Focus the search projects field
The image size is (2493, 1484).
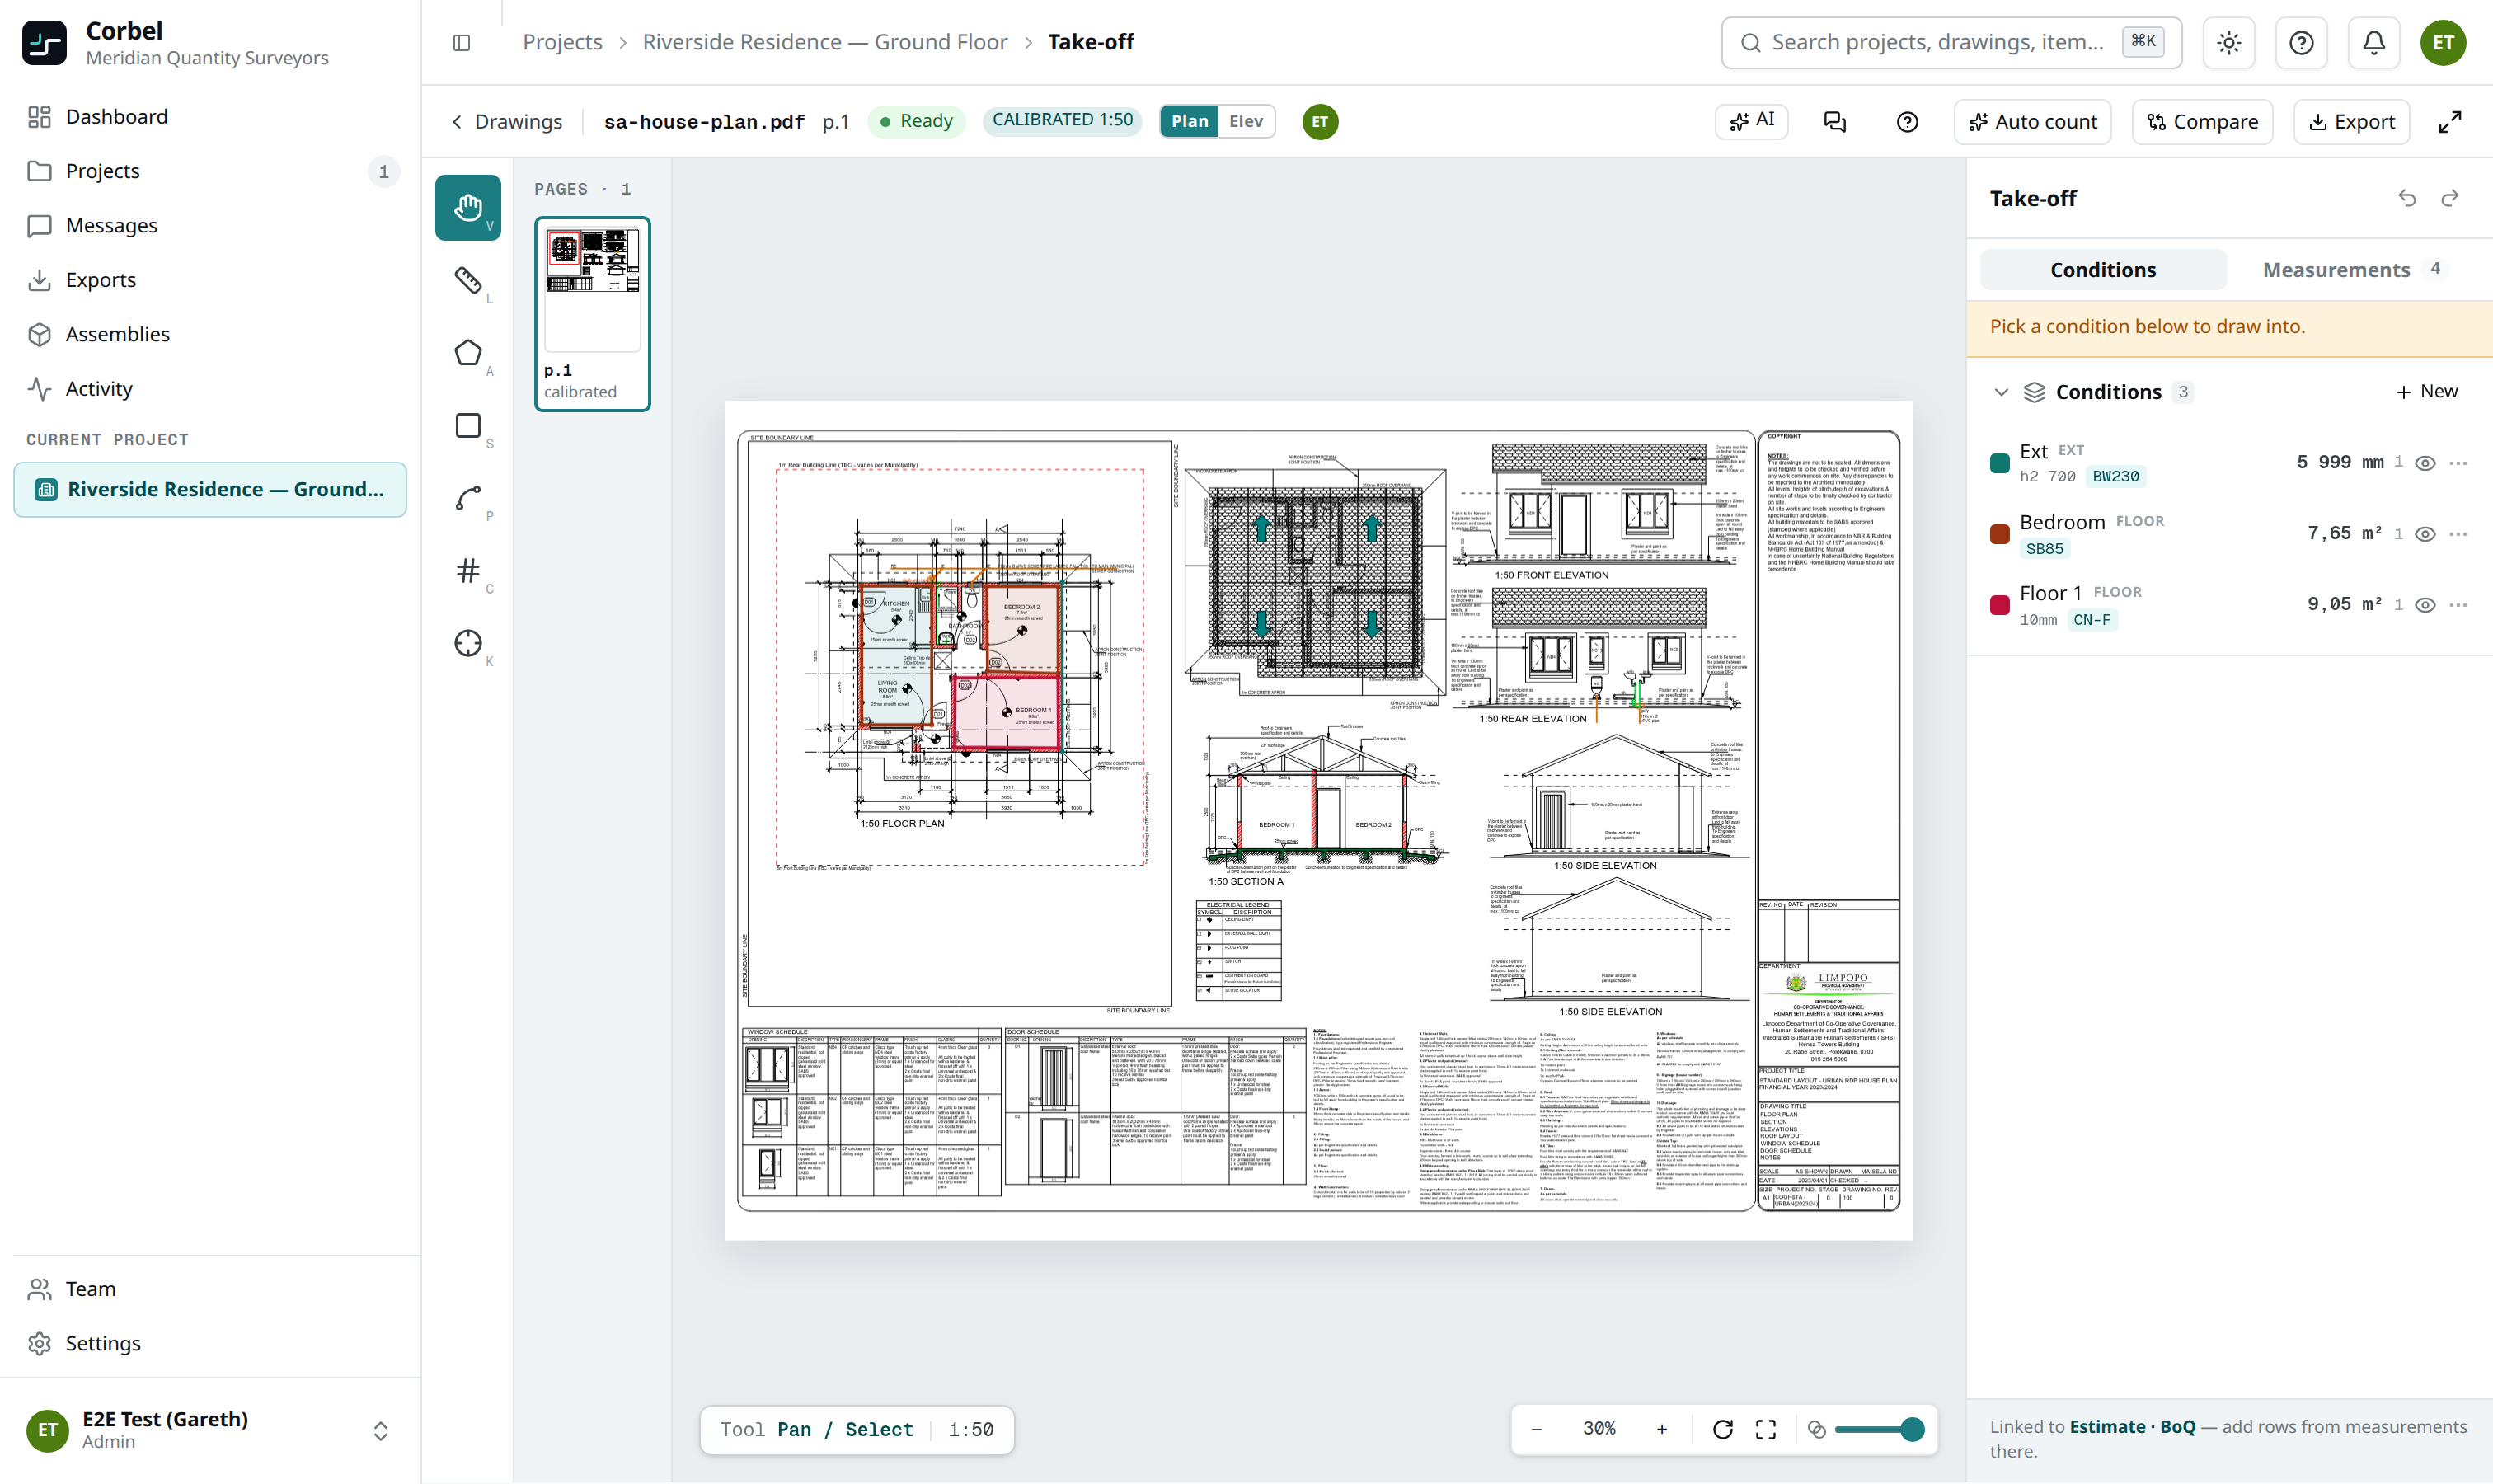1951,42
